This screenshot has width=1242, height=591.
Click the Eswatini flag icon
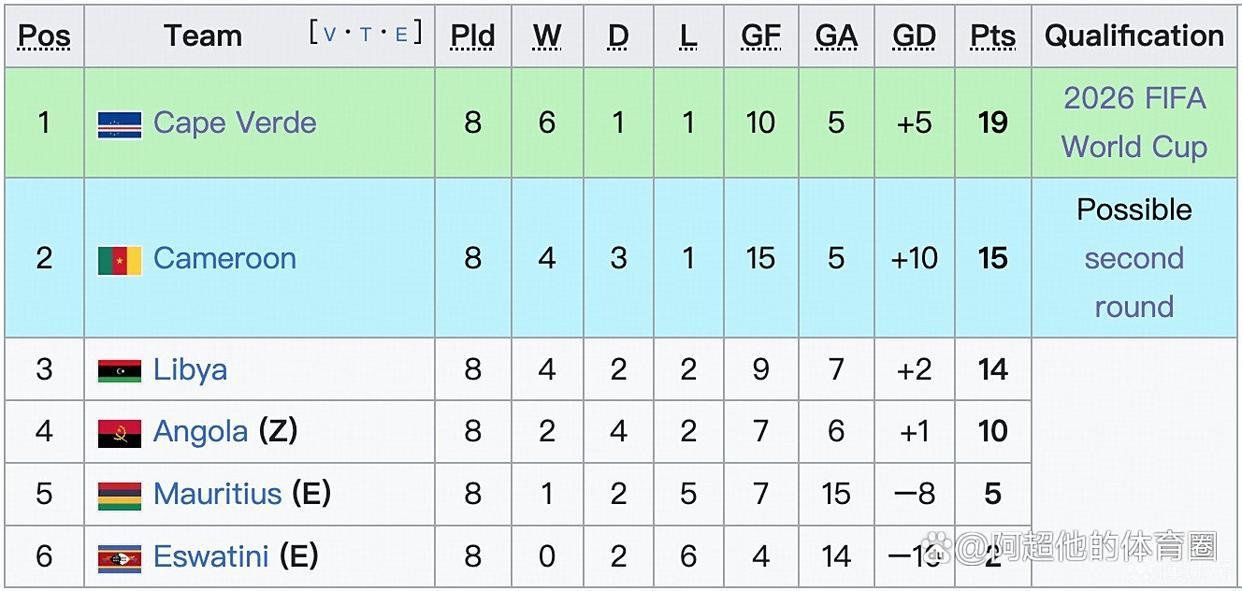click(119, 557)
